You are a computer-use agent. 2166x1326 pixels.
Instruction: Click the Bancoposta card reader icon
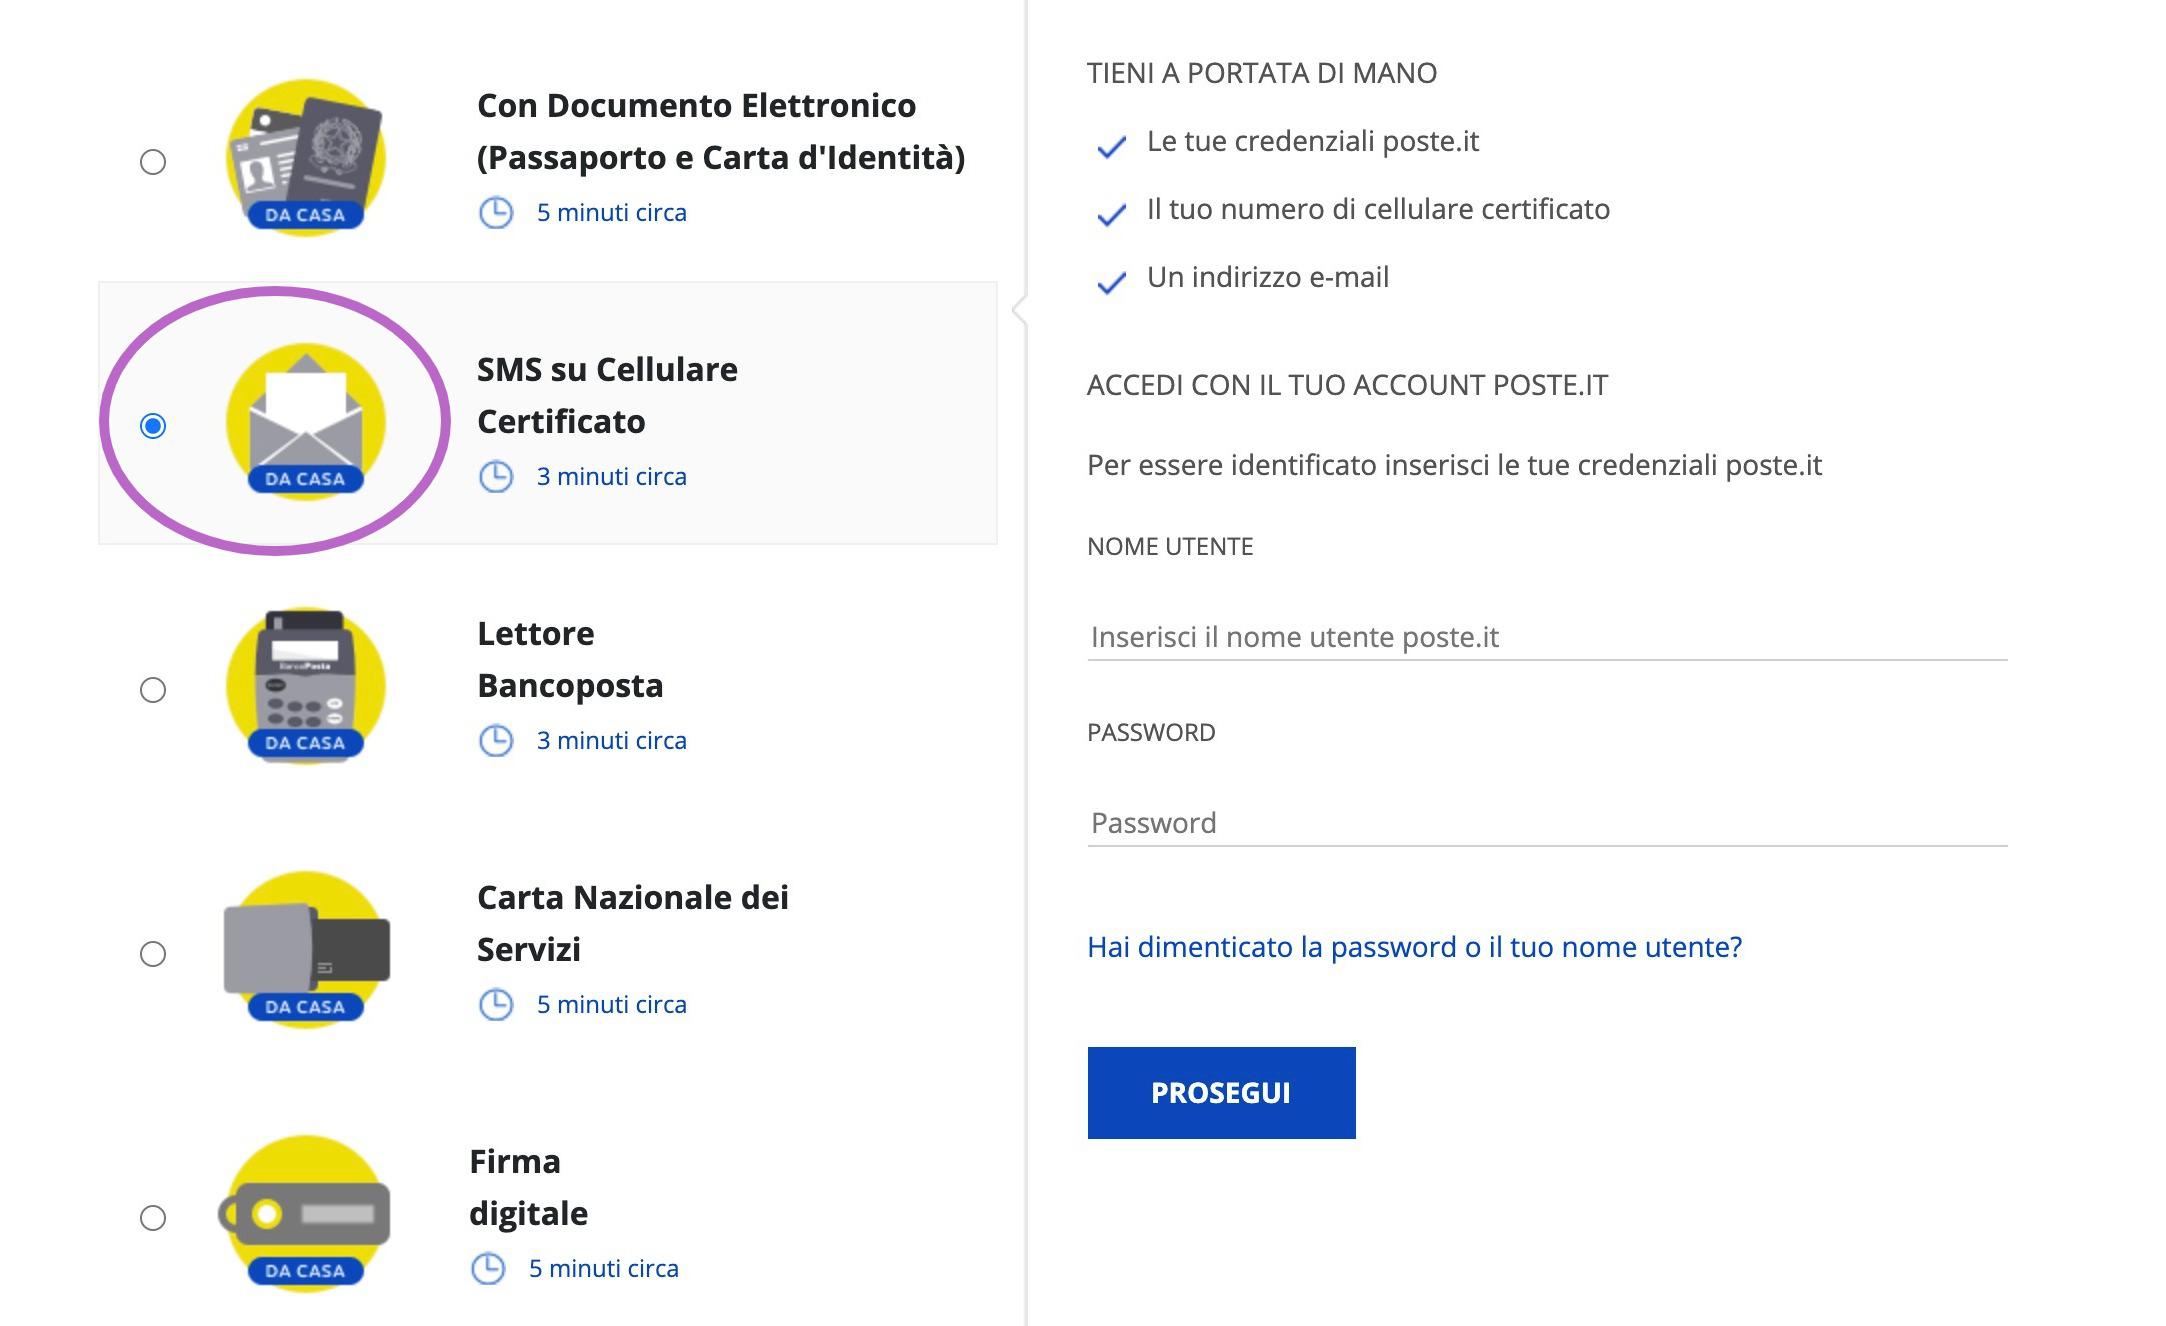pos(305,686)
